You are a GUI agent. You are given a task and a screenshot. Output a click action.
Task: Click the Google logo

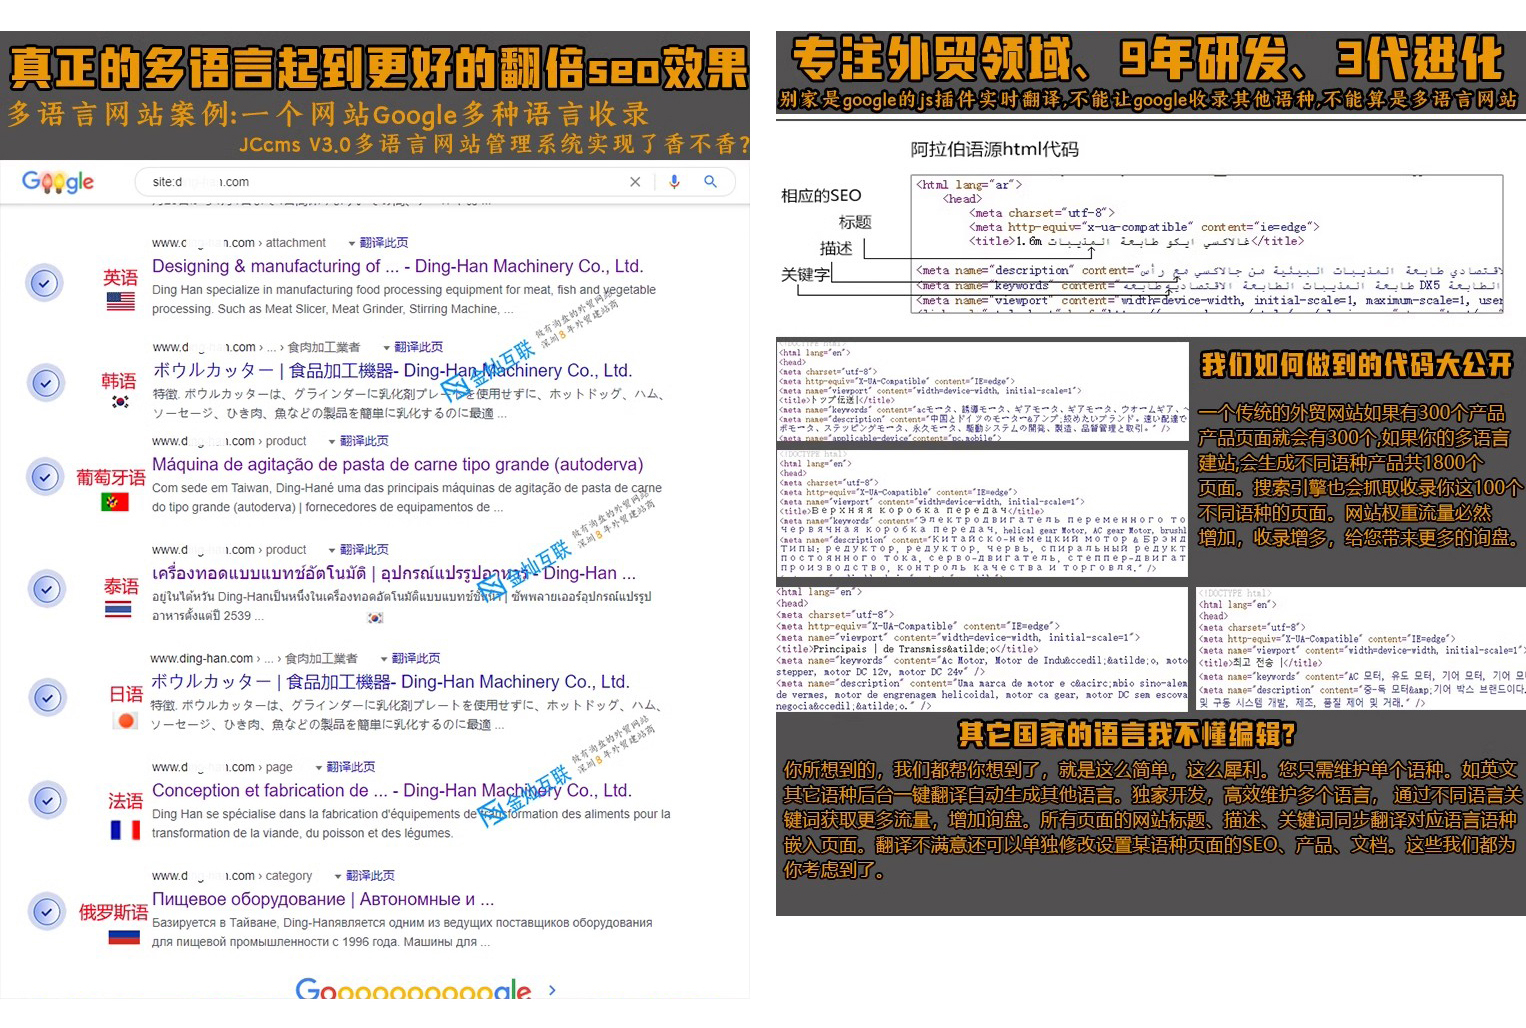click(x=58, y=182)
